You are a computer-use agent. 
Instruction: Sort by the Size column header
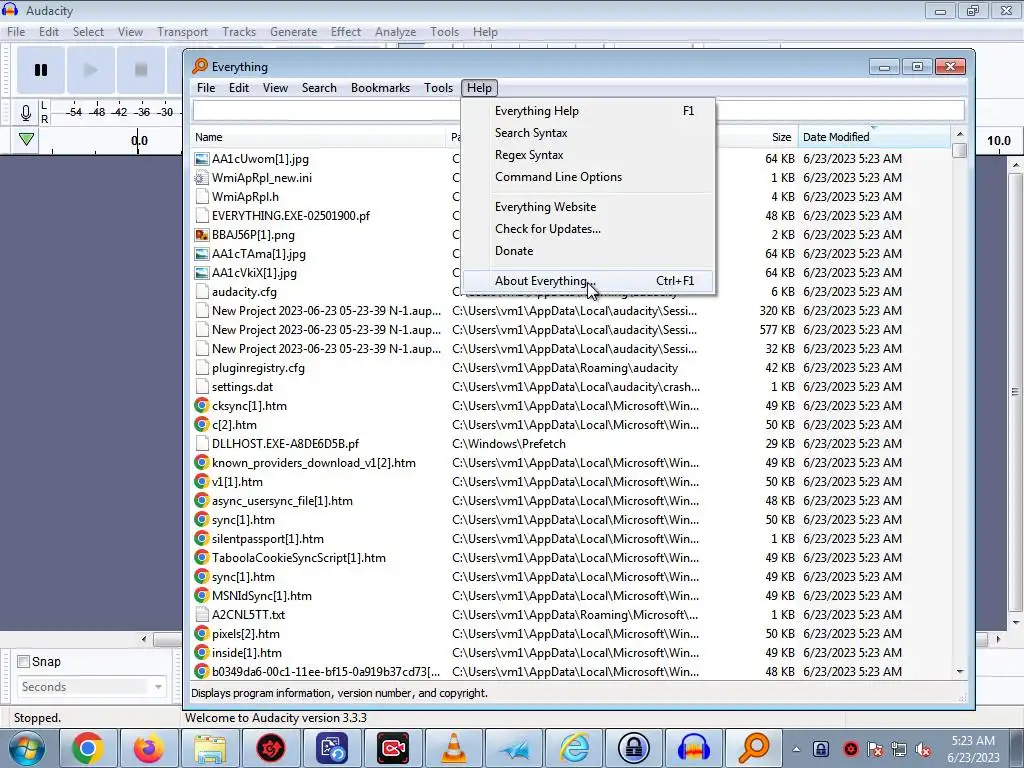click(781, 137)
